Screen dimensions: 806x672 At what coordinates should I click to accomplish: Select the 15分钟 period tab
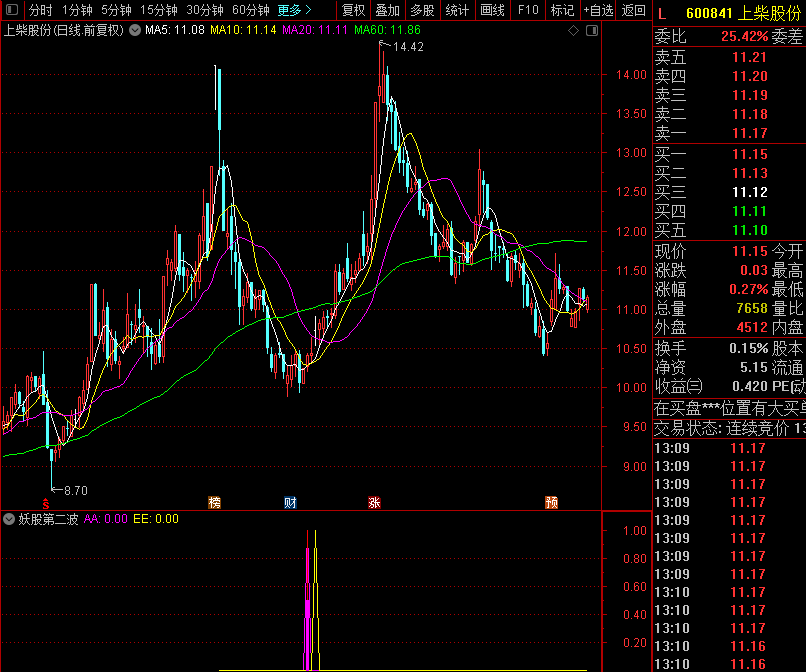pos(159,10)
